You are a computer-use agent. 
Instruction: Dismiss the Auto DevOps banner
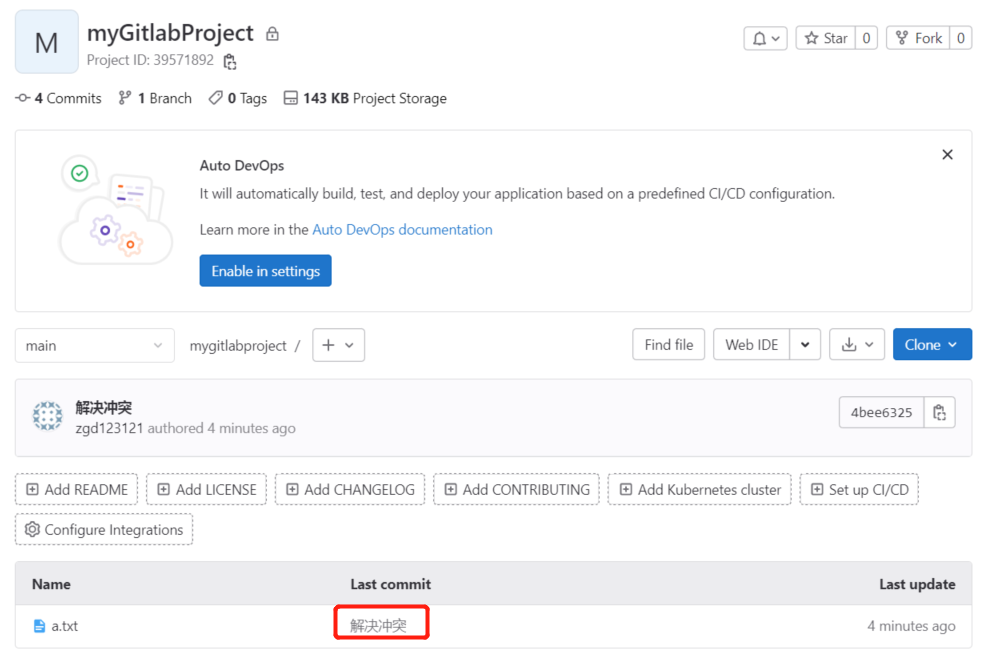947,155
